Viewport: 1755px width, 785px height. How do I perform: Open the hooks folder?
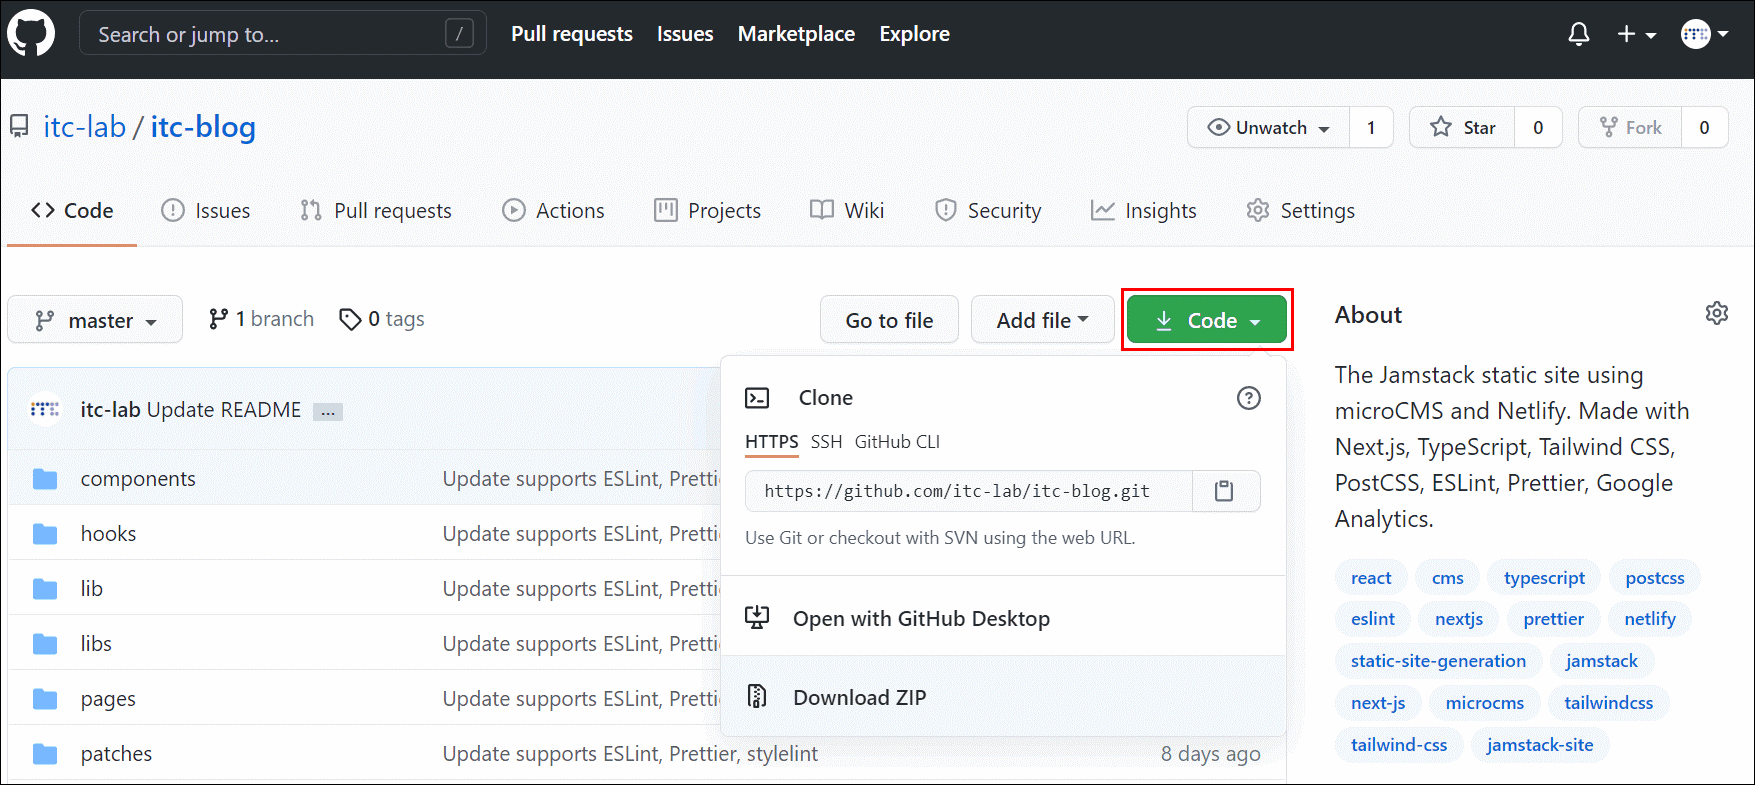[108, 534]
